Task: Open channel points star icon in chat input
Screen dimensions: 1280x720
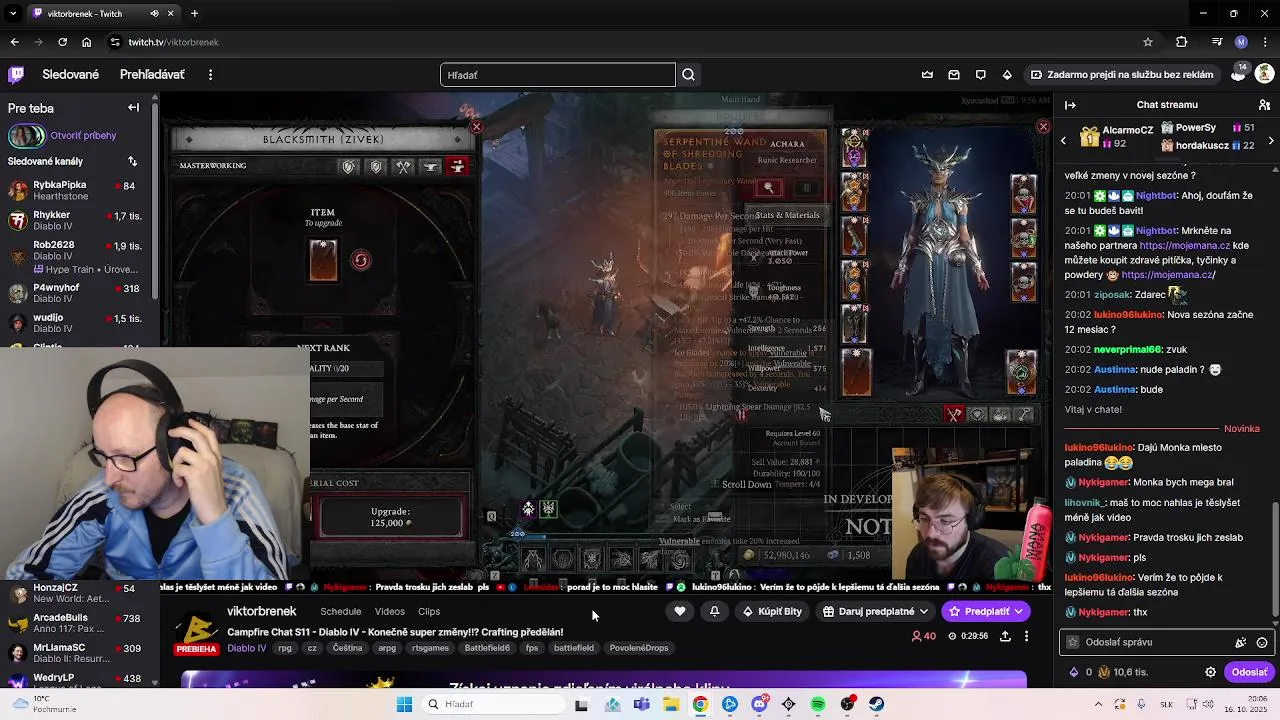Action: [x=1073, y=642]
